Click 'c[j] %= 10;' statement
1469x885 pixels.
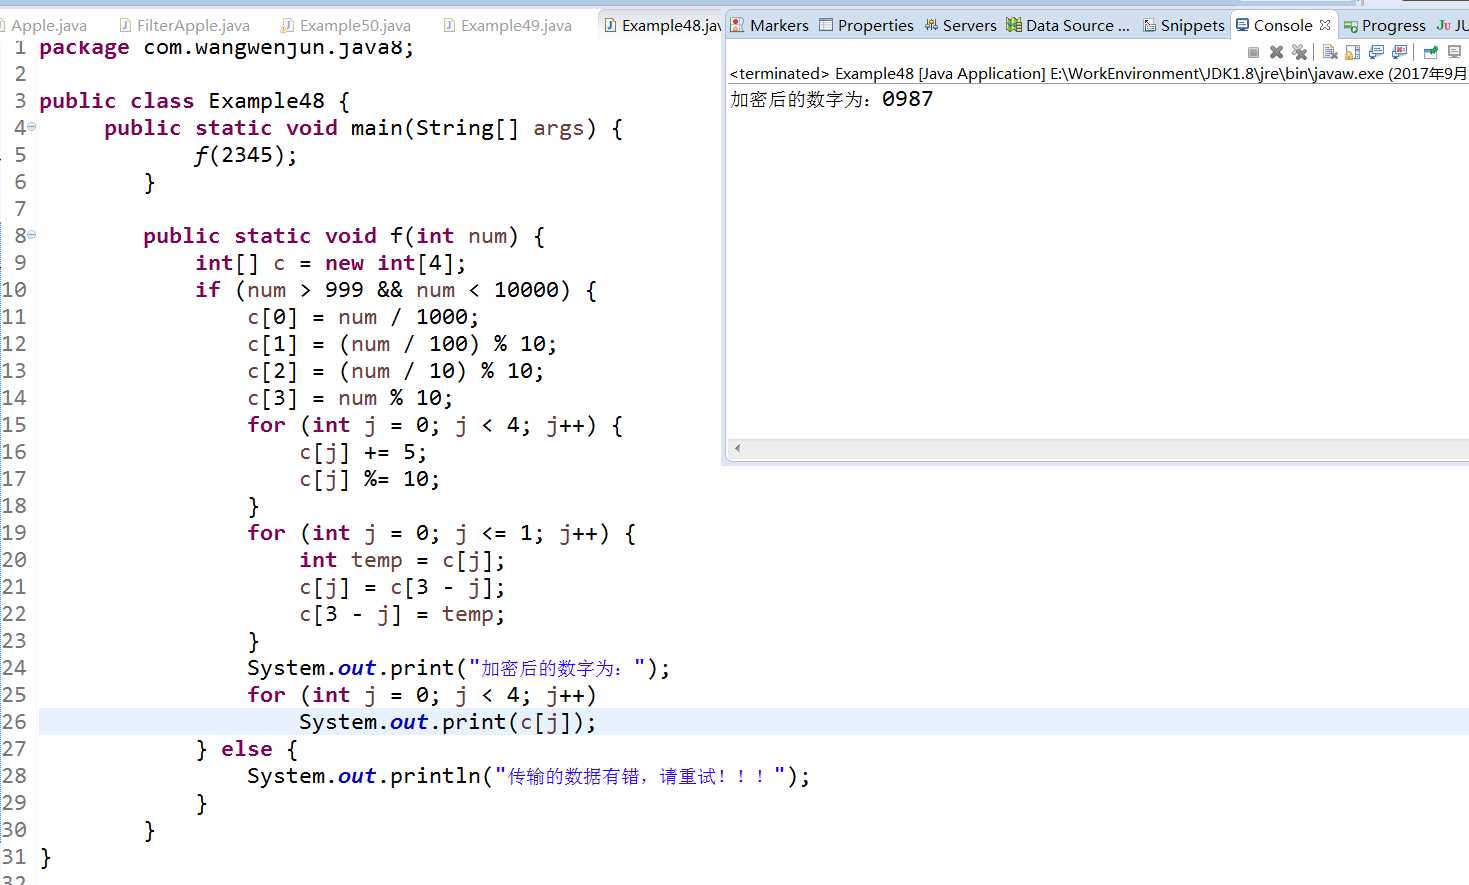[x=369, y=479]
